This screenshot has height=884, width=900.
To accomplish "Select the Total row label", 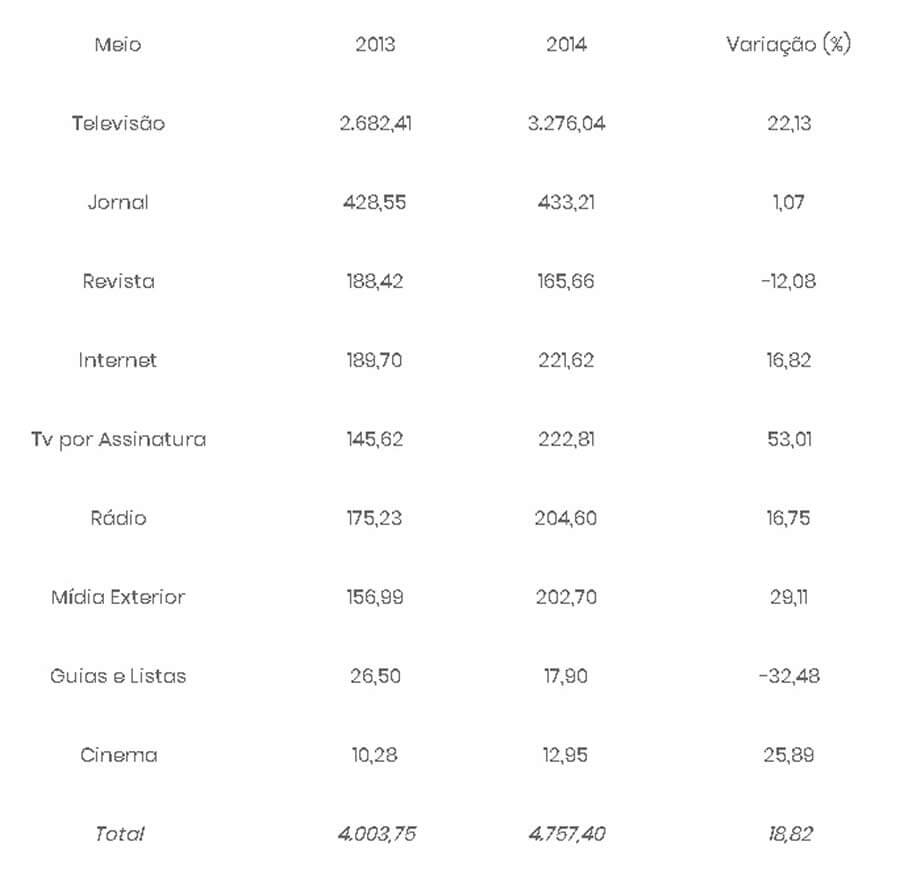I will [119, 834].
